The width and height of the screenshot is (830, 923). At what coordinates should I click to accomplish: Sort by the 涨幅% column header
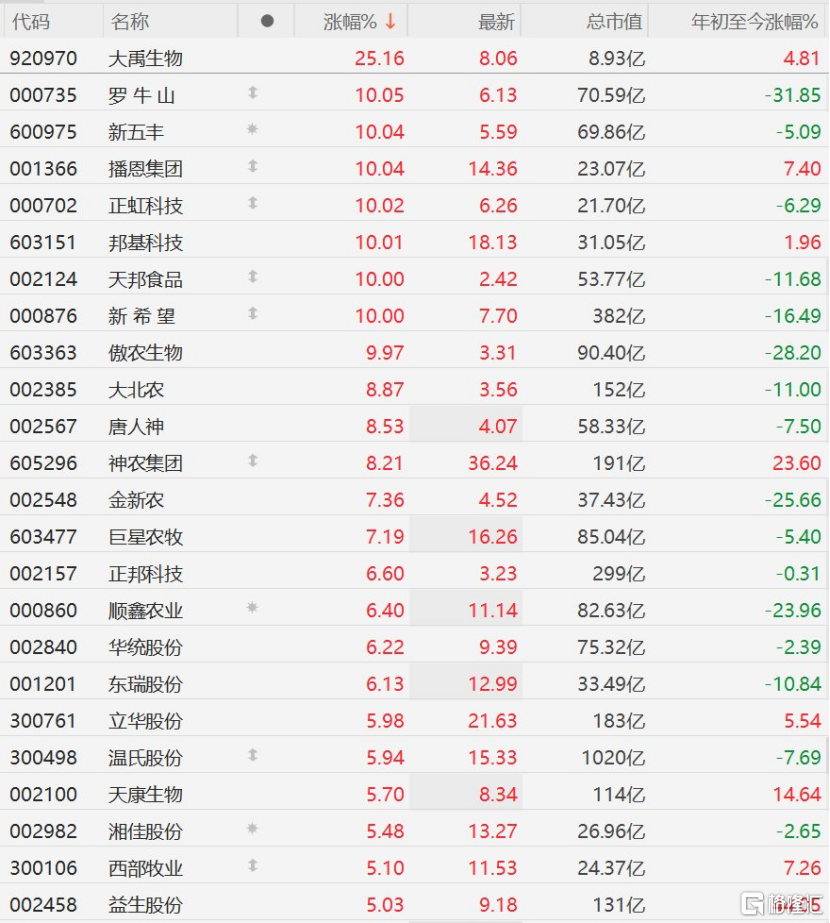point(350,22)
